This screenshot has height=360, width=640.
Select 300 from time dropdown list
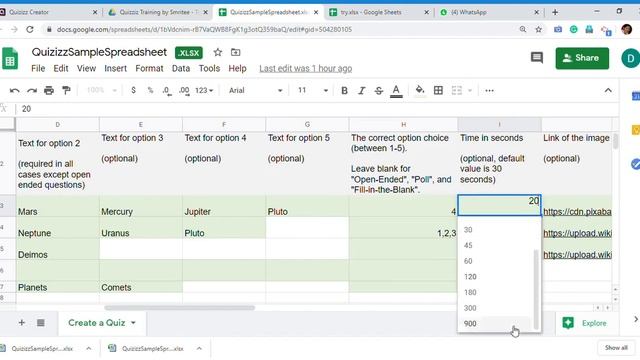pyautogui.click(x=496, y=308)
